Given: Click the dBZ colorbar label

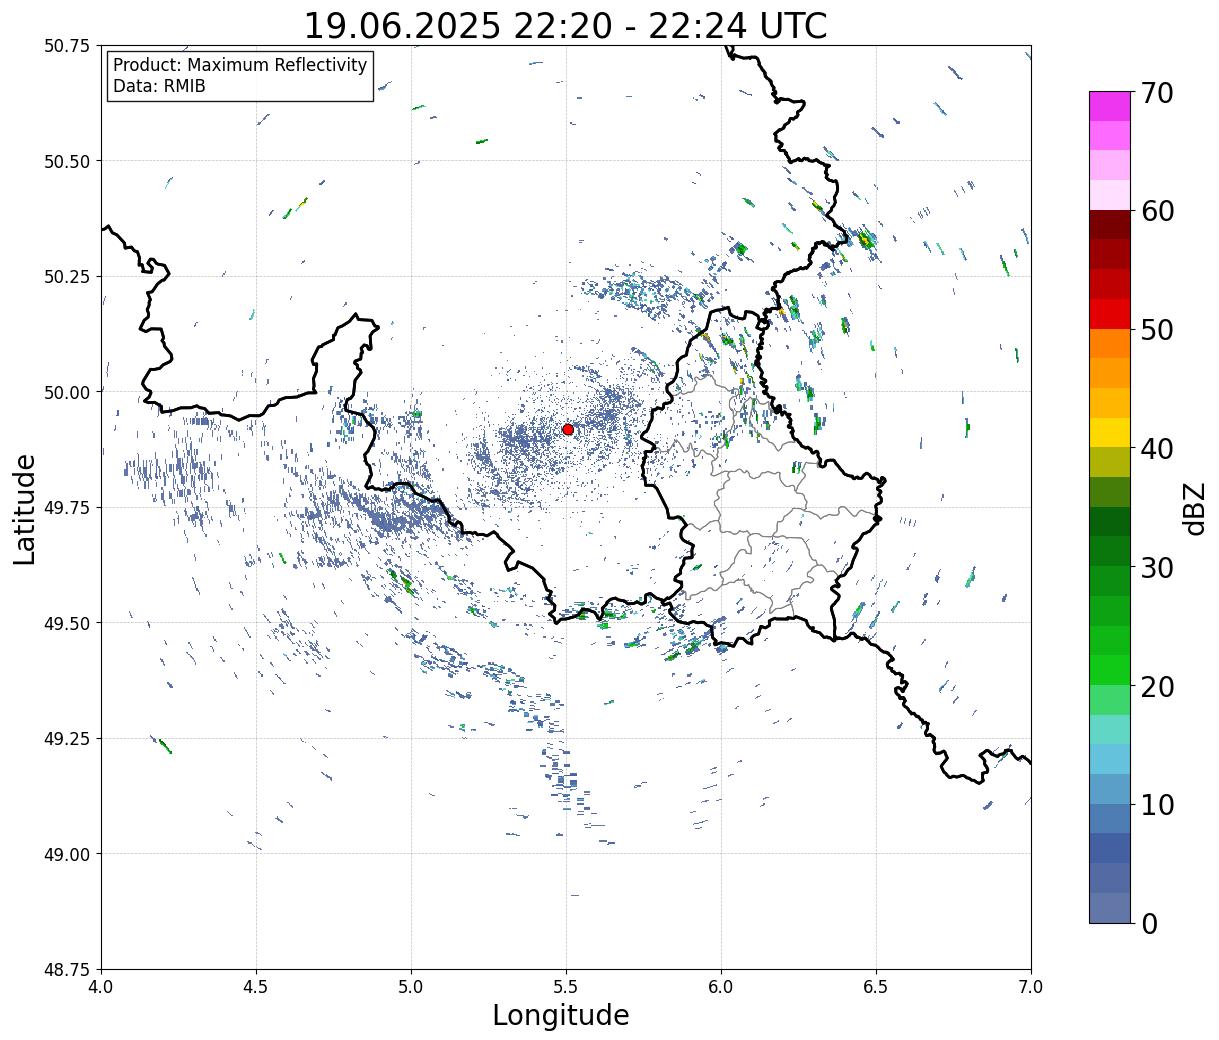Looking at the screenshot, I should click(x=1195, y=507).
